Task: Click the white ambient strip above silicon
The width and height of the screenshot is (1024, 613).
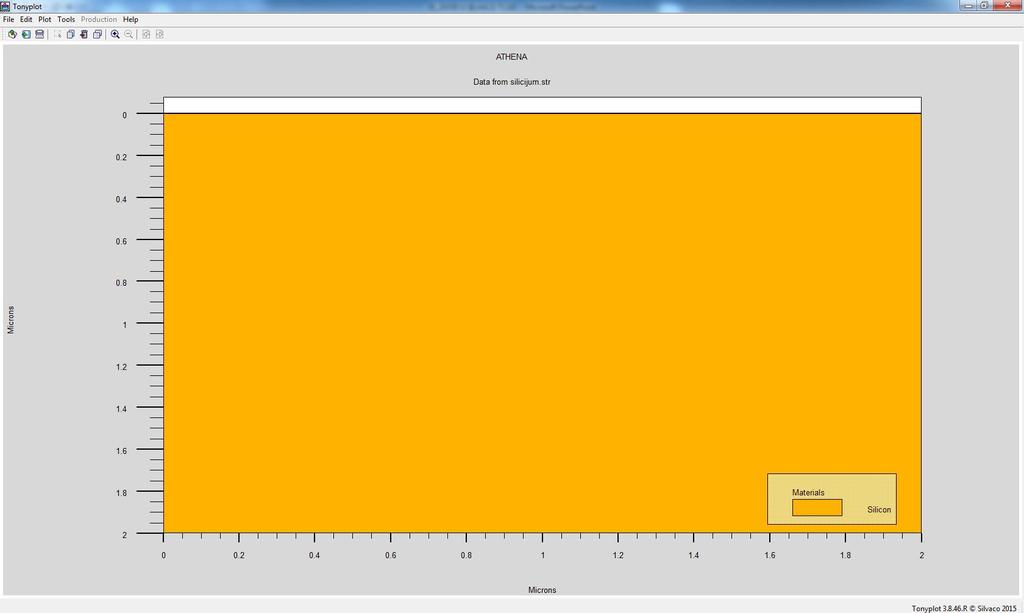Action: click(542, 105)
